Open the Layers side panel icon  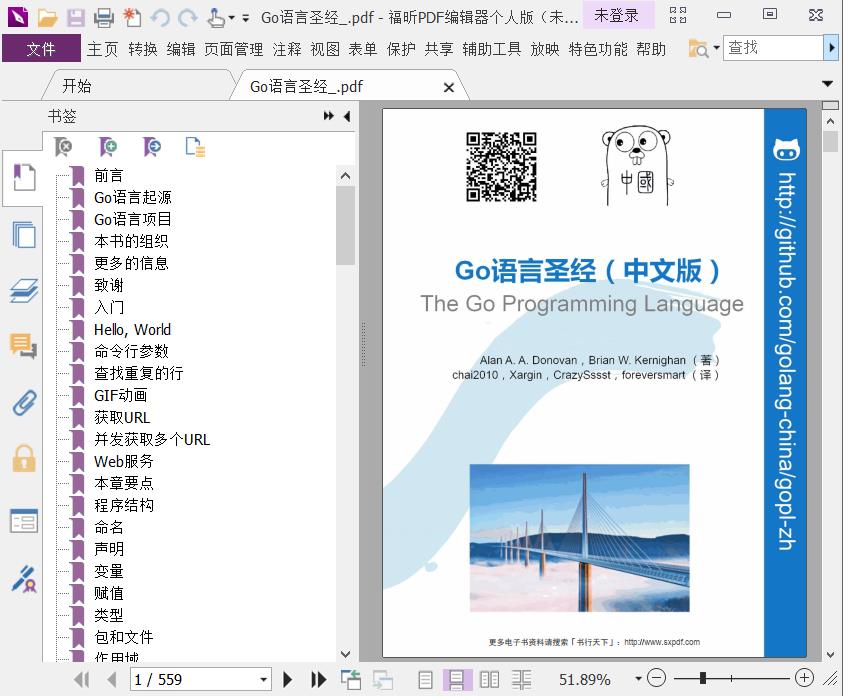pos(24,291)
